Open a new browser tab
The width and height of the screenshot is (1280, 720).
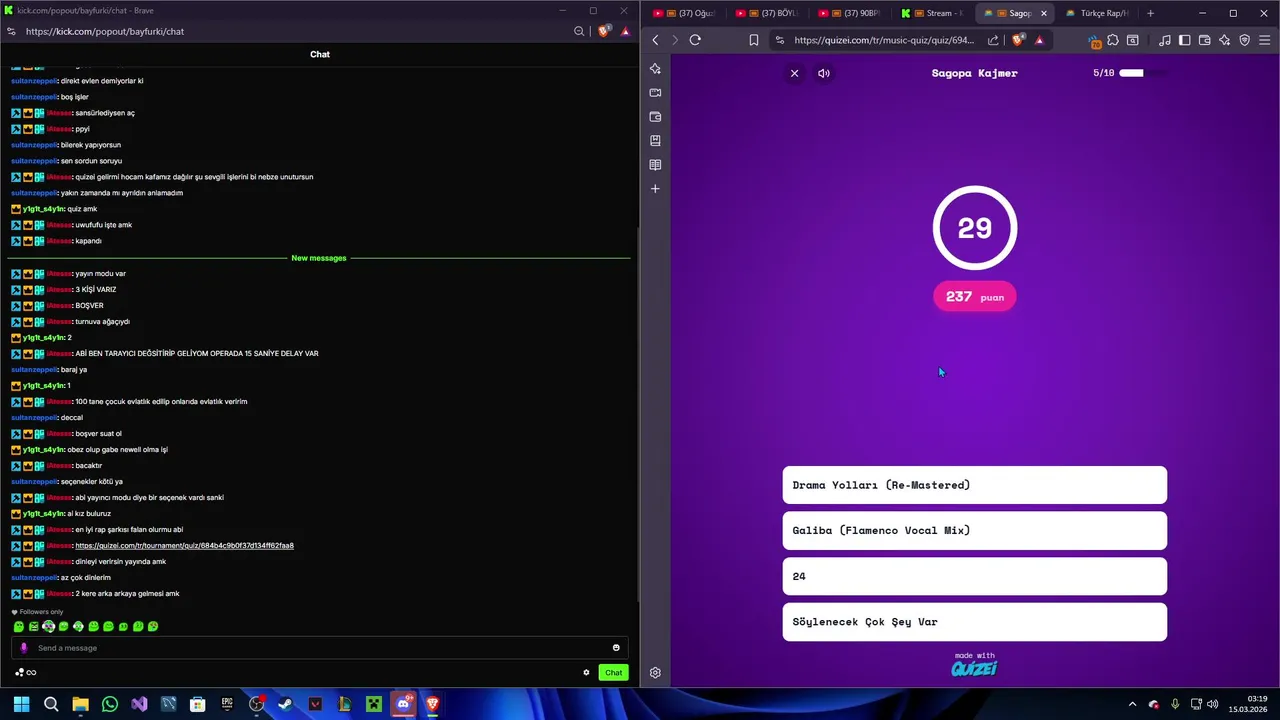pos(1150,13)
